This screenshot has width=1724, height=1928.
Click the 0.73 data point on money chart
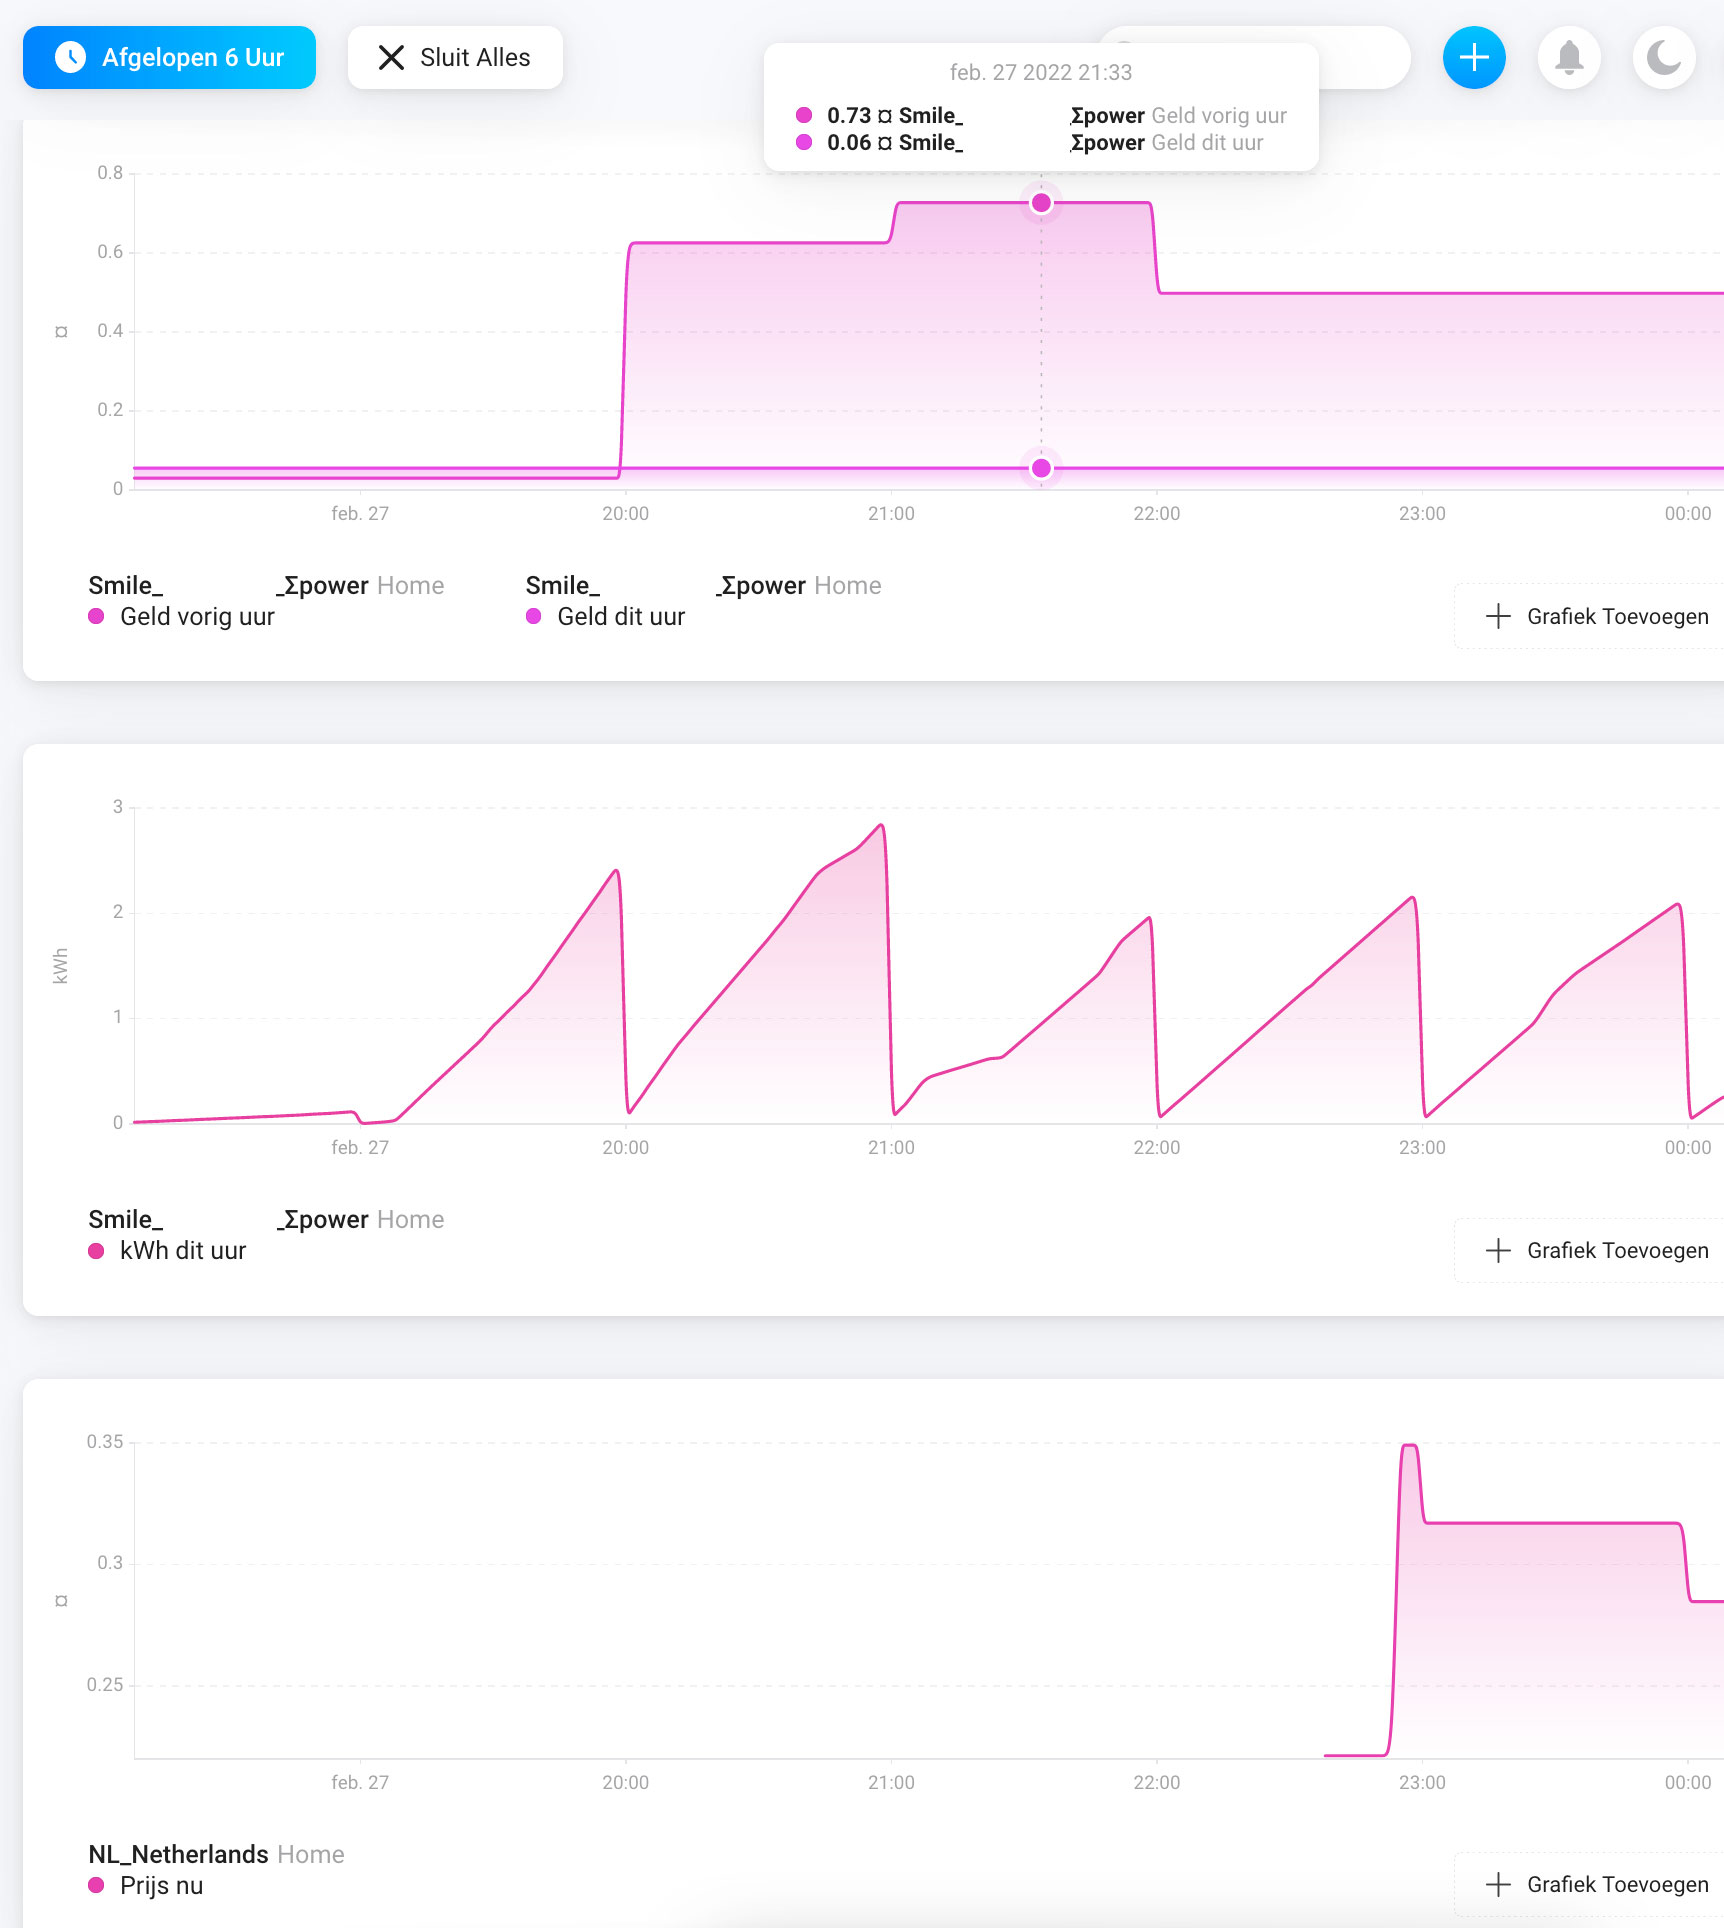1041,203
